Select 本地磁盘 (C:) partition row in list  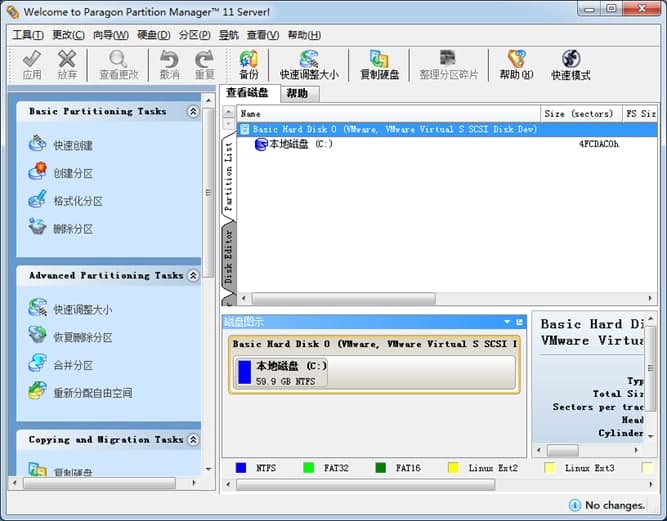point(447,144)
